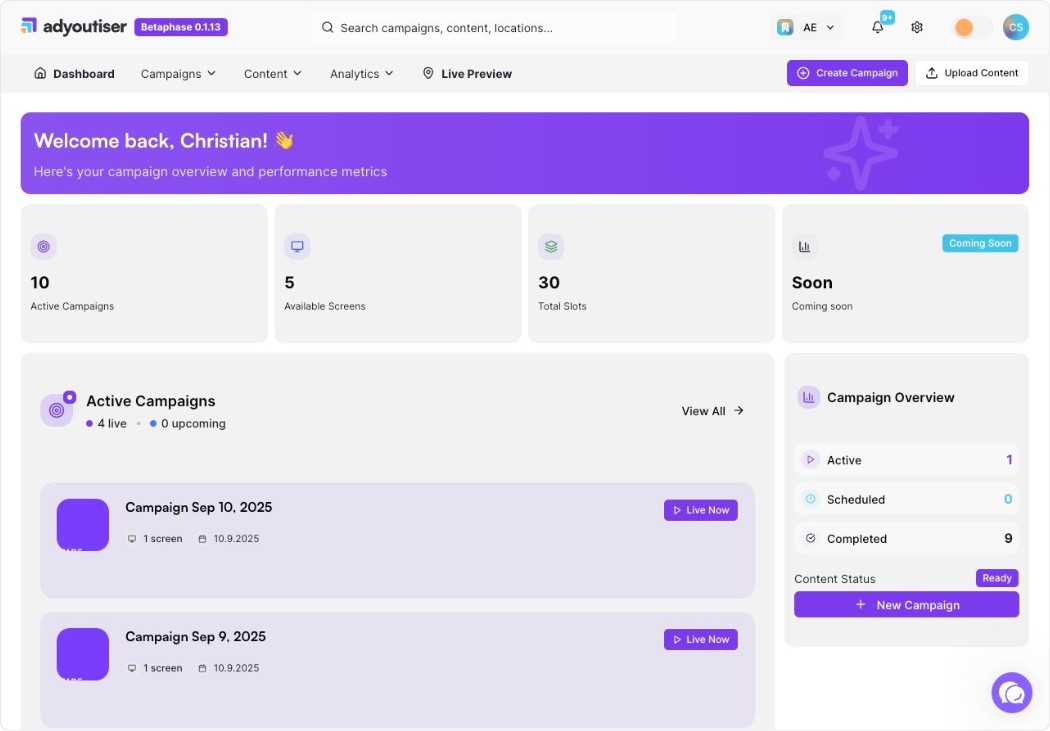Screen dimensions: 1050x731
Task: Click the Upload Content button
Action: pyautogui.click(x=971, y=73)
